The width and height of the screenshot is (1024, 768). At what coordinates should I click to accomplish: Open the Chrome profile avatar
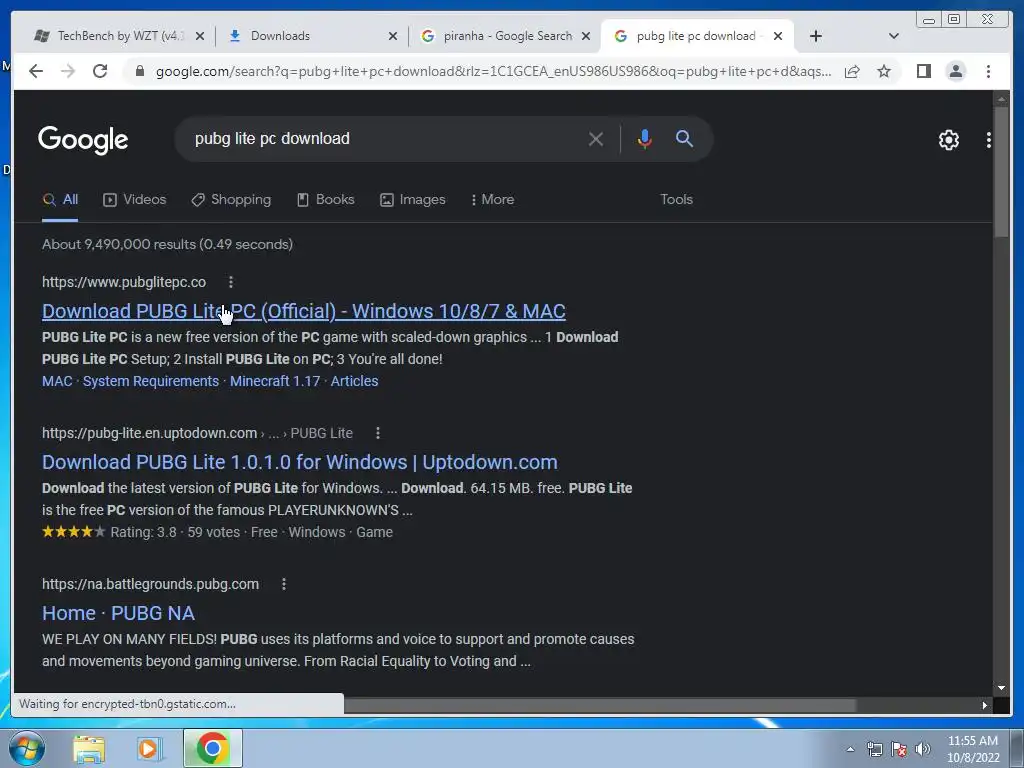[x=955, y=71]
